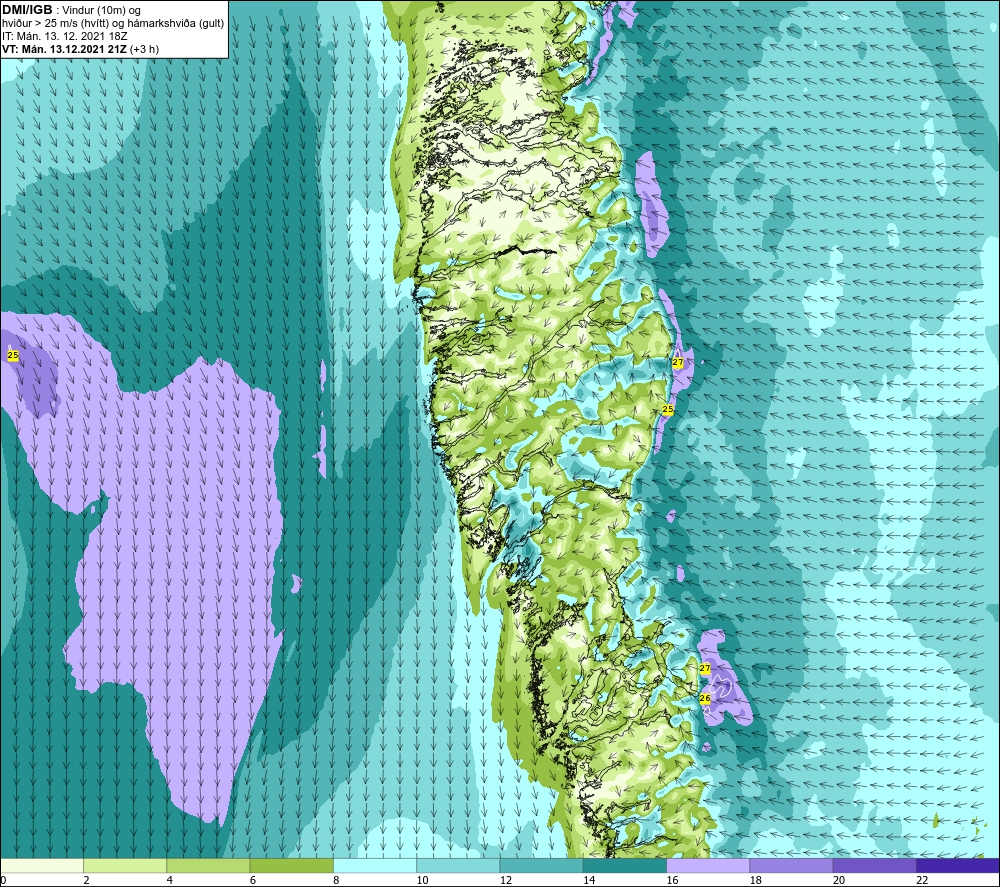The image size is (1000, 887).
Task: Click the scale number 10
Action: pos(422,881)
